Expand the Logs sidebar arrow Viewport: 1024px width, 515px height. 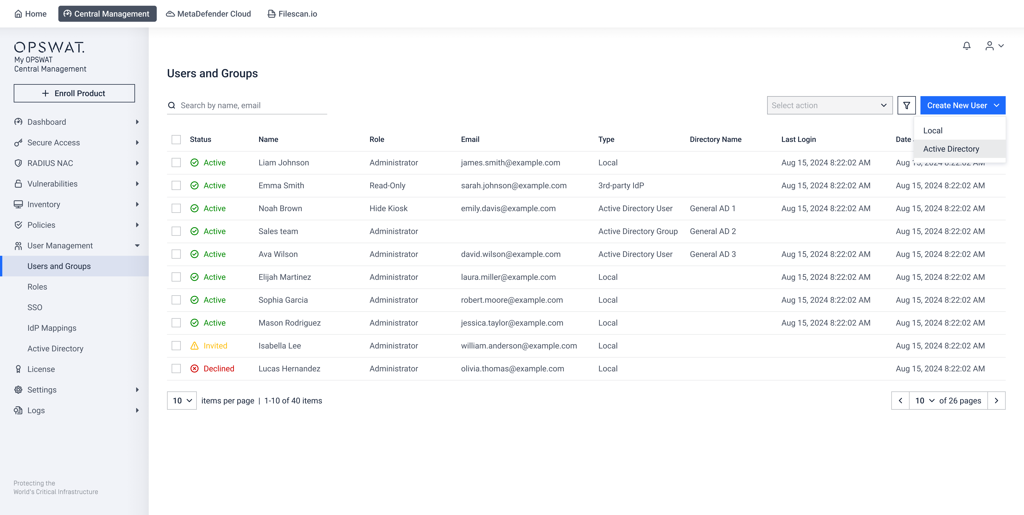[137, 411]
